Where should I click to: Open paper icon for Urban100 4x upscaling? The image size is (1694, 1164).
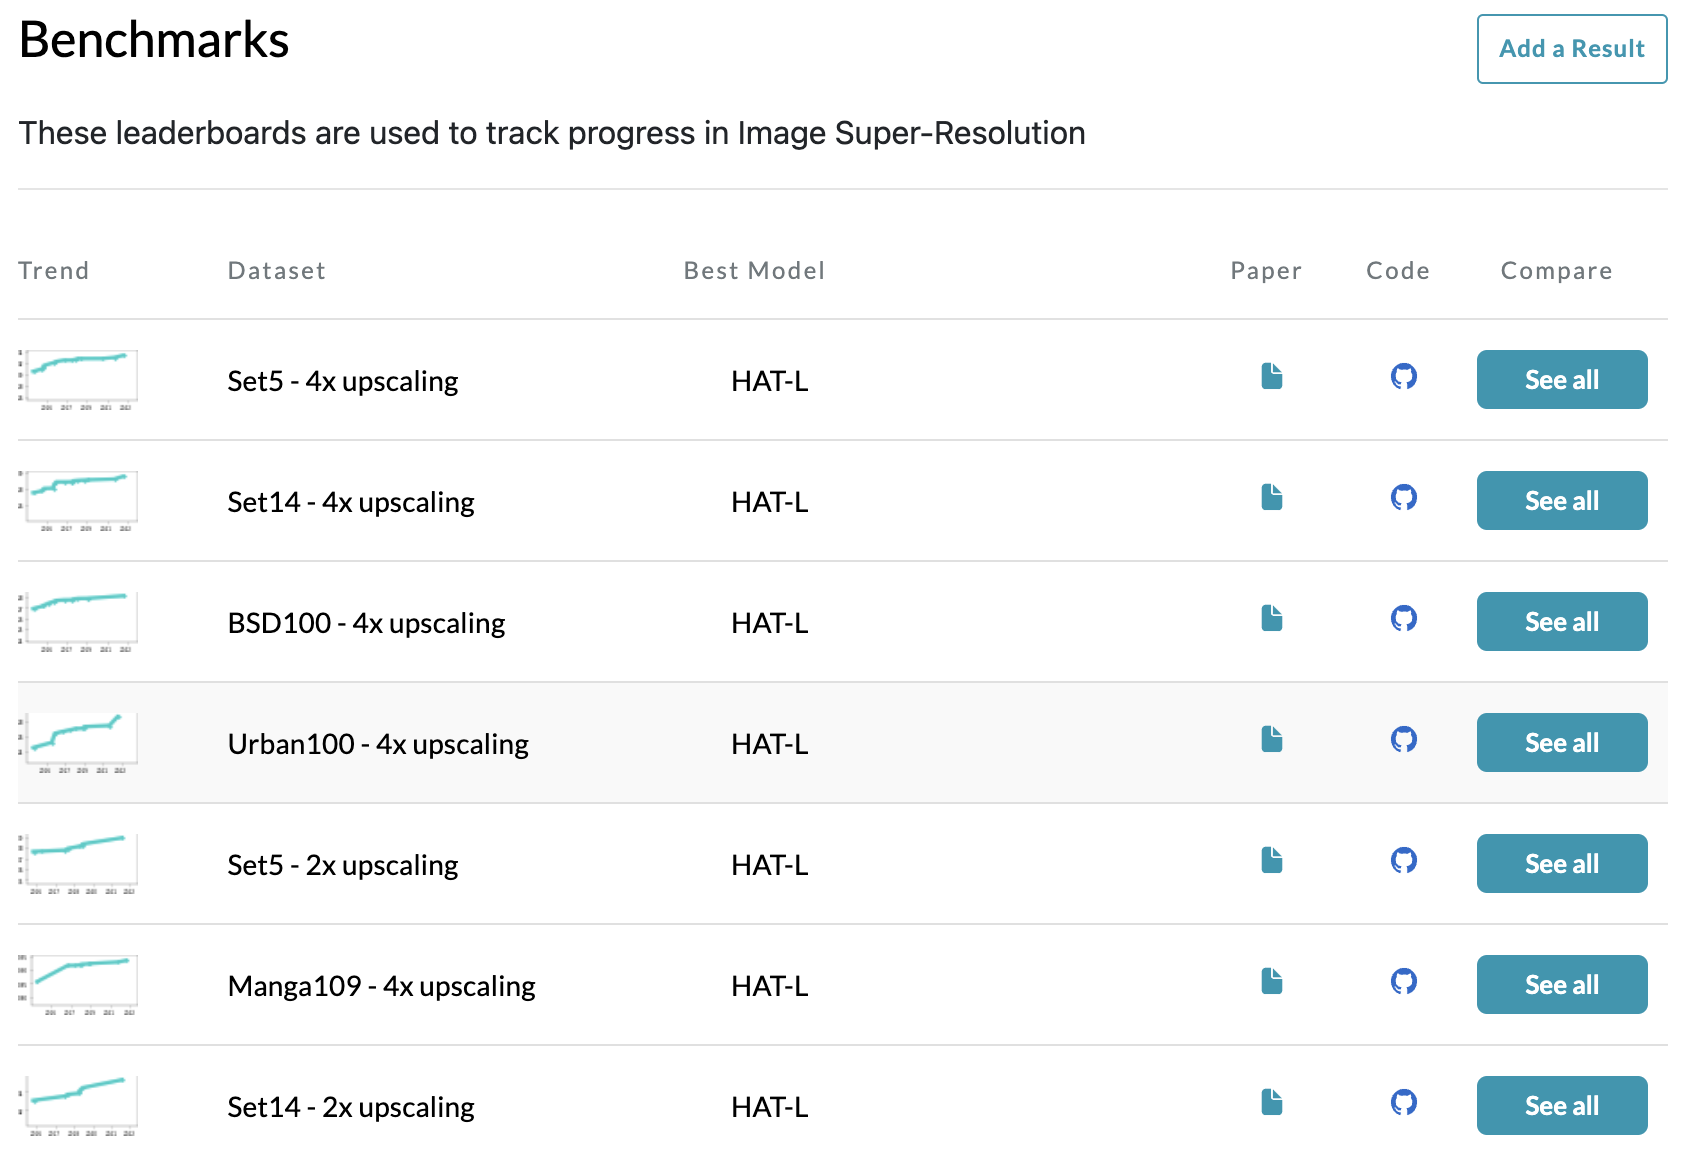tap(1271, 740)
